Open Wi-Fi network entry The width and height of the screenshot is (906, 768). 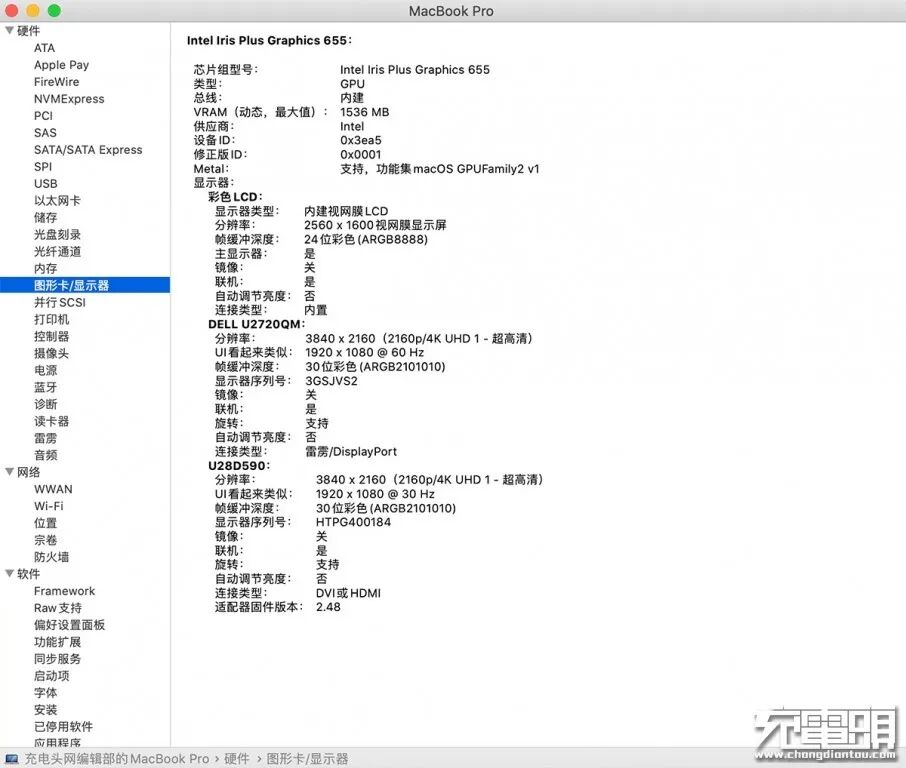coord(49,506)
